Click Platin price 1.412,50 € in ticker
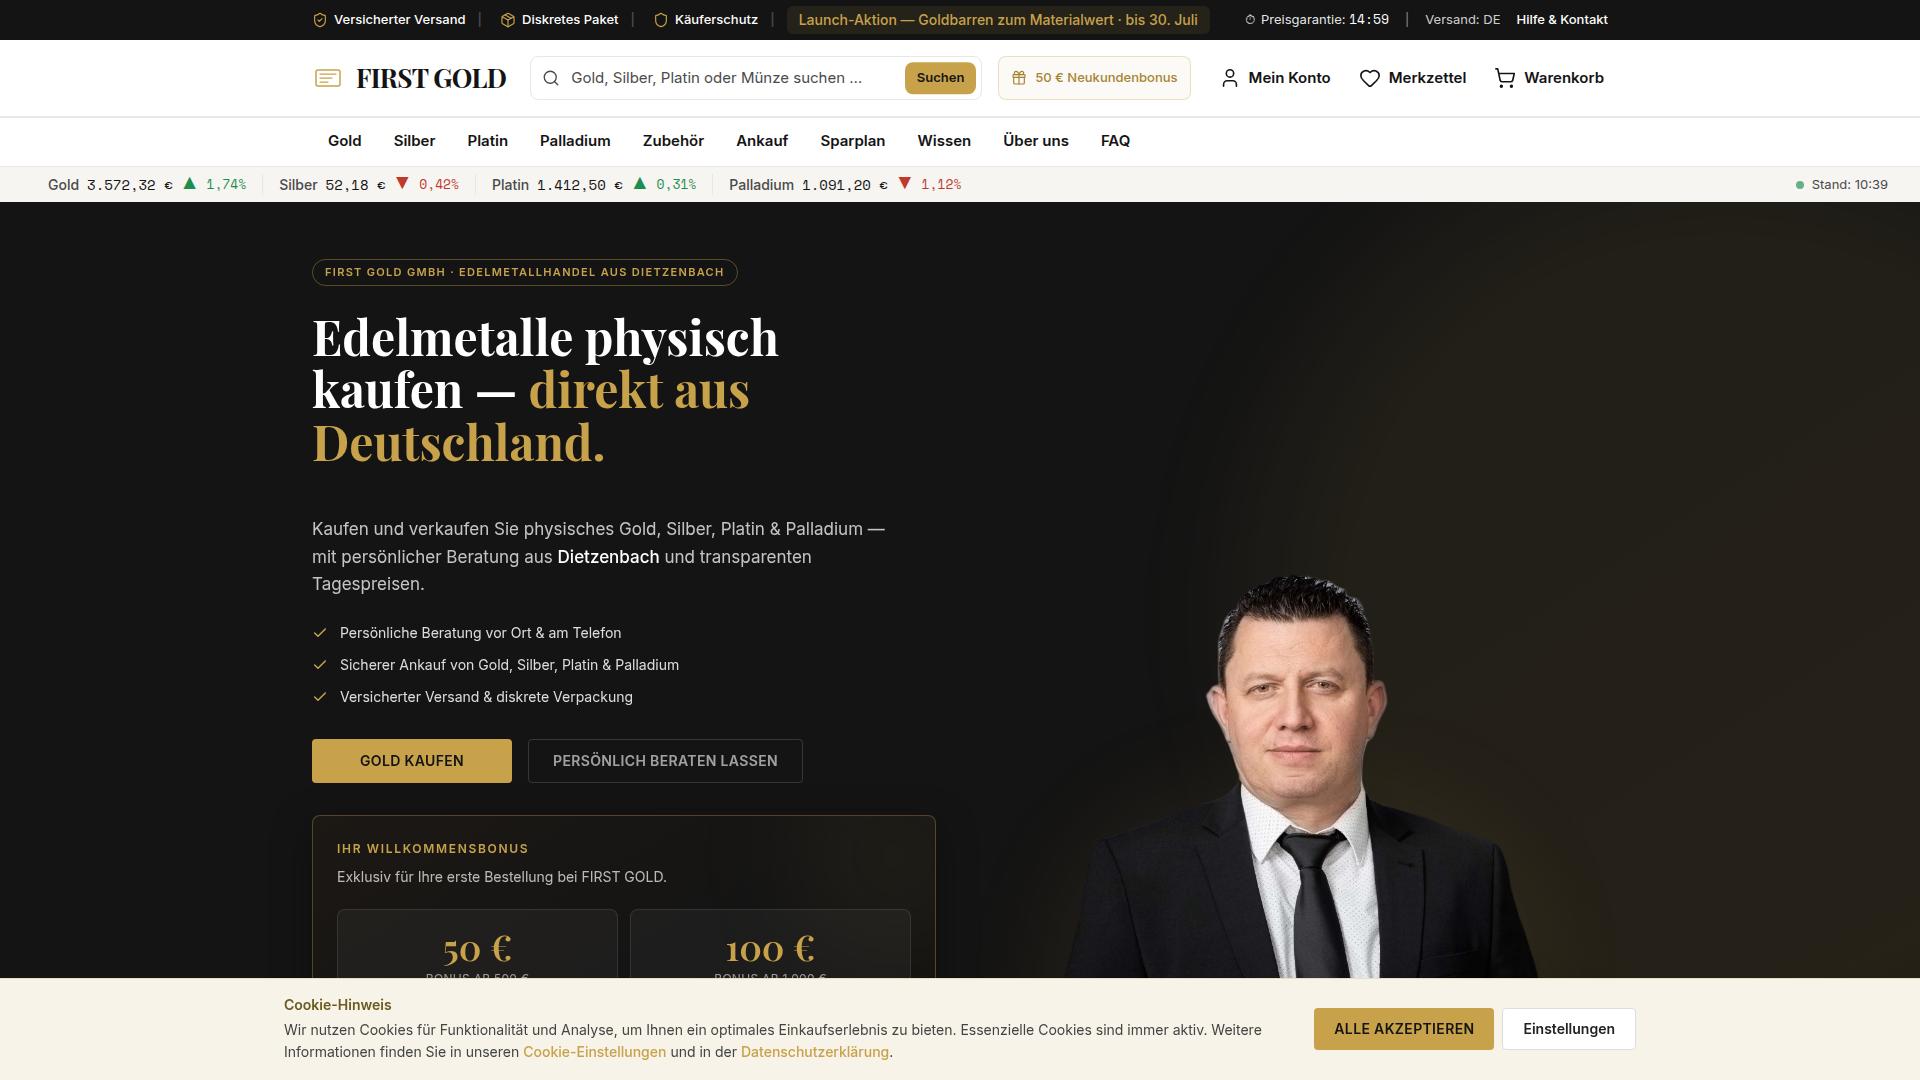1920x1080 pixels. (x=580, y=185)
